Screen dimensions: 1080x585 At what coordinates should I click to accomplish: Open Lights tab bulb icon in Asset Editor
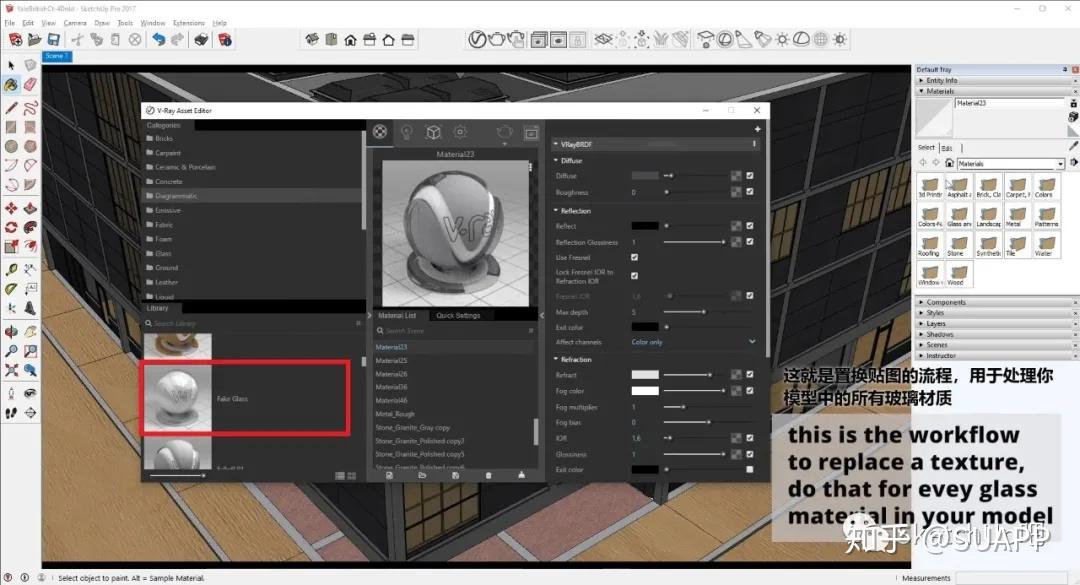(x=406, y=132)
